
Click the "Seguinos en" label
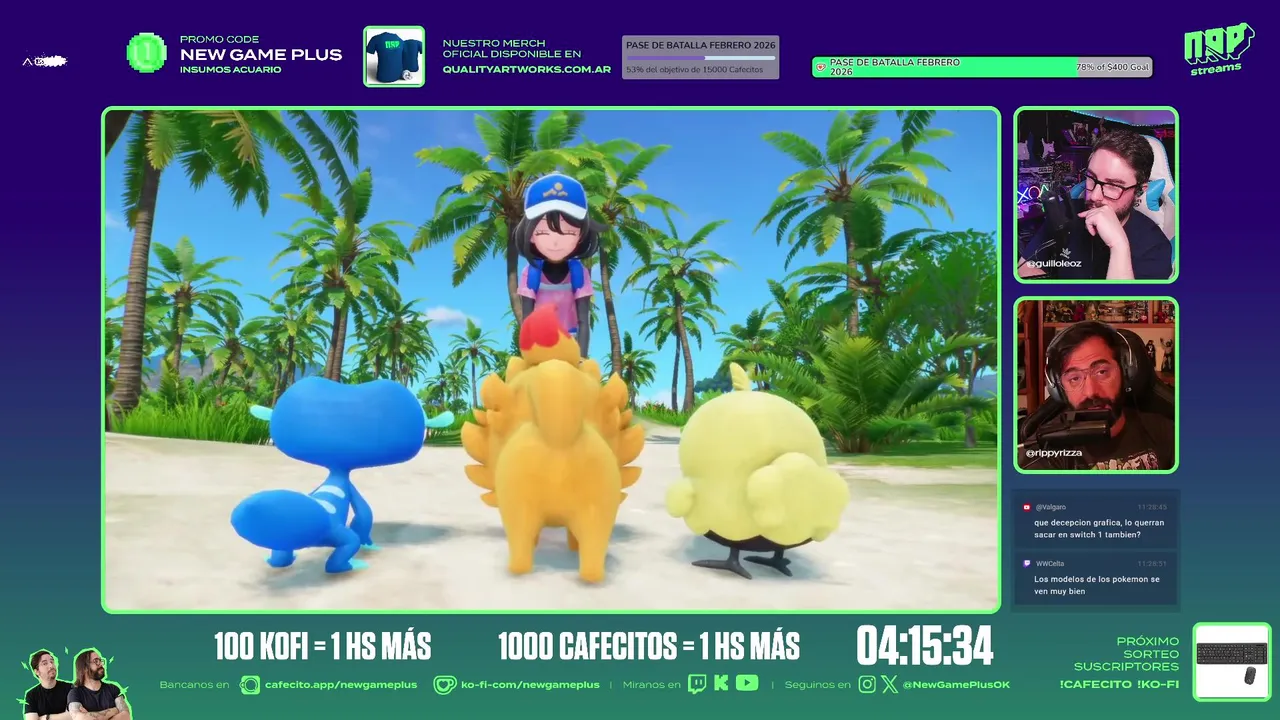[x=818, y=685]
